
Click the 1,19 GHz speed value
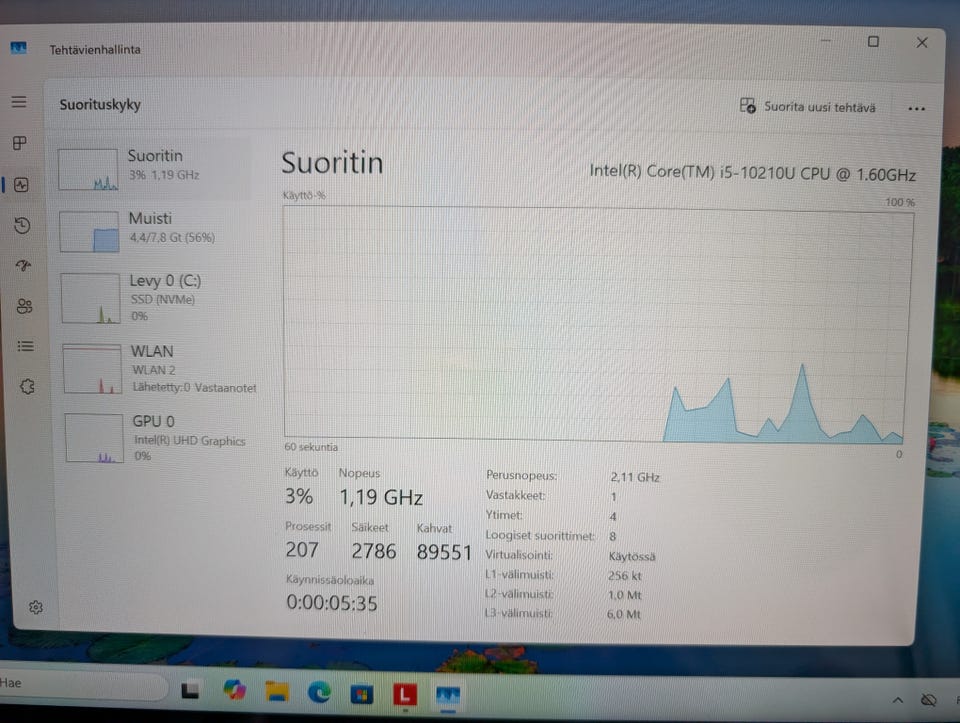[381, 497]
